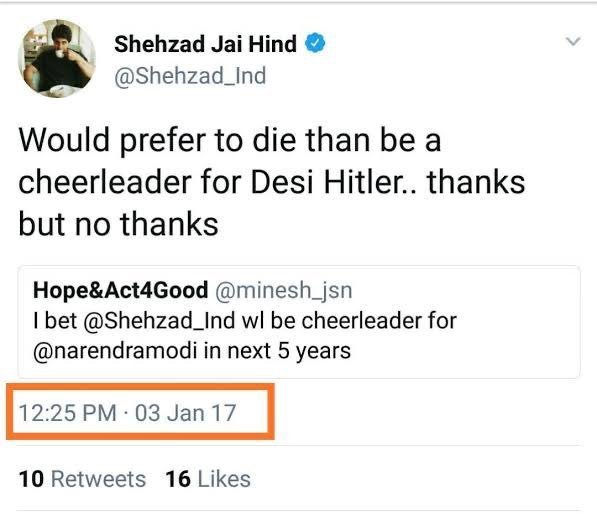Click the 'in next 5 years' quoted text
This screenshot has width=597, height=514.
[277, 351]
